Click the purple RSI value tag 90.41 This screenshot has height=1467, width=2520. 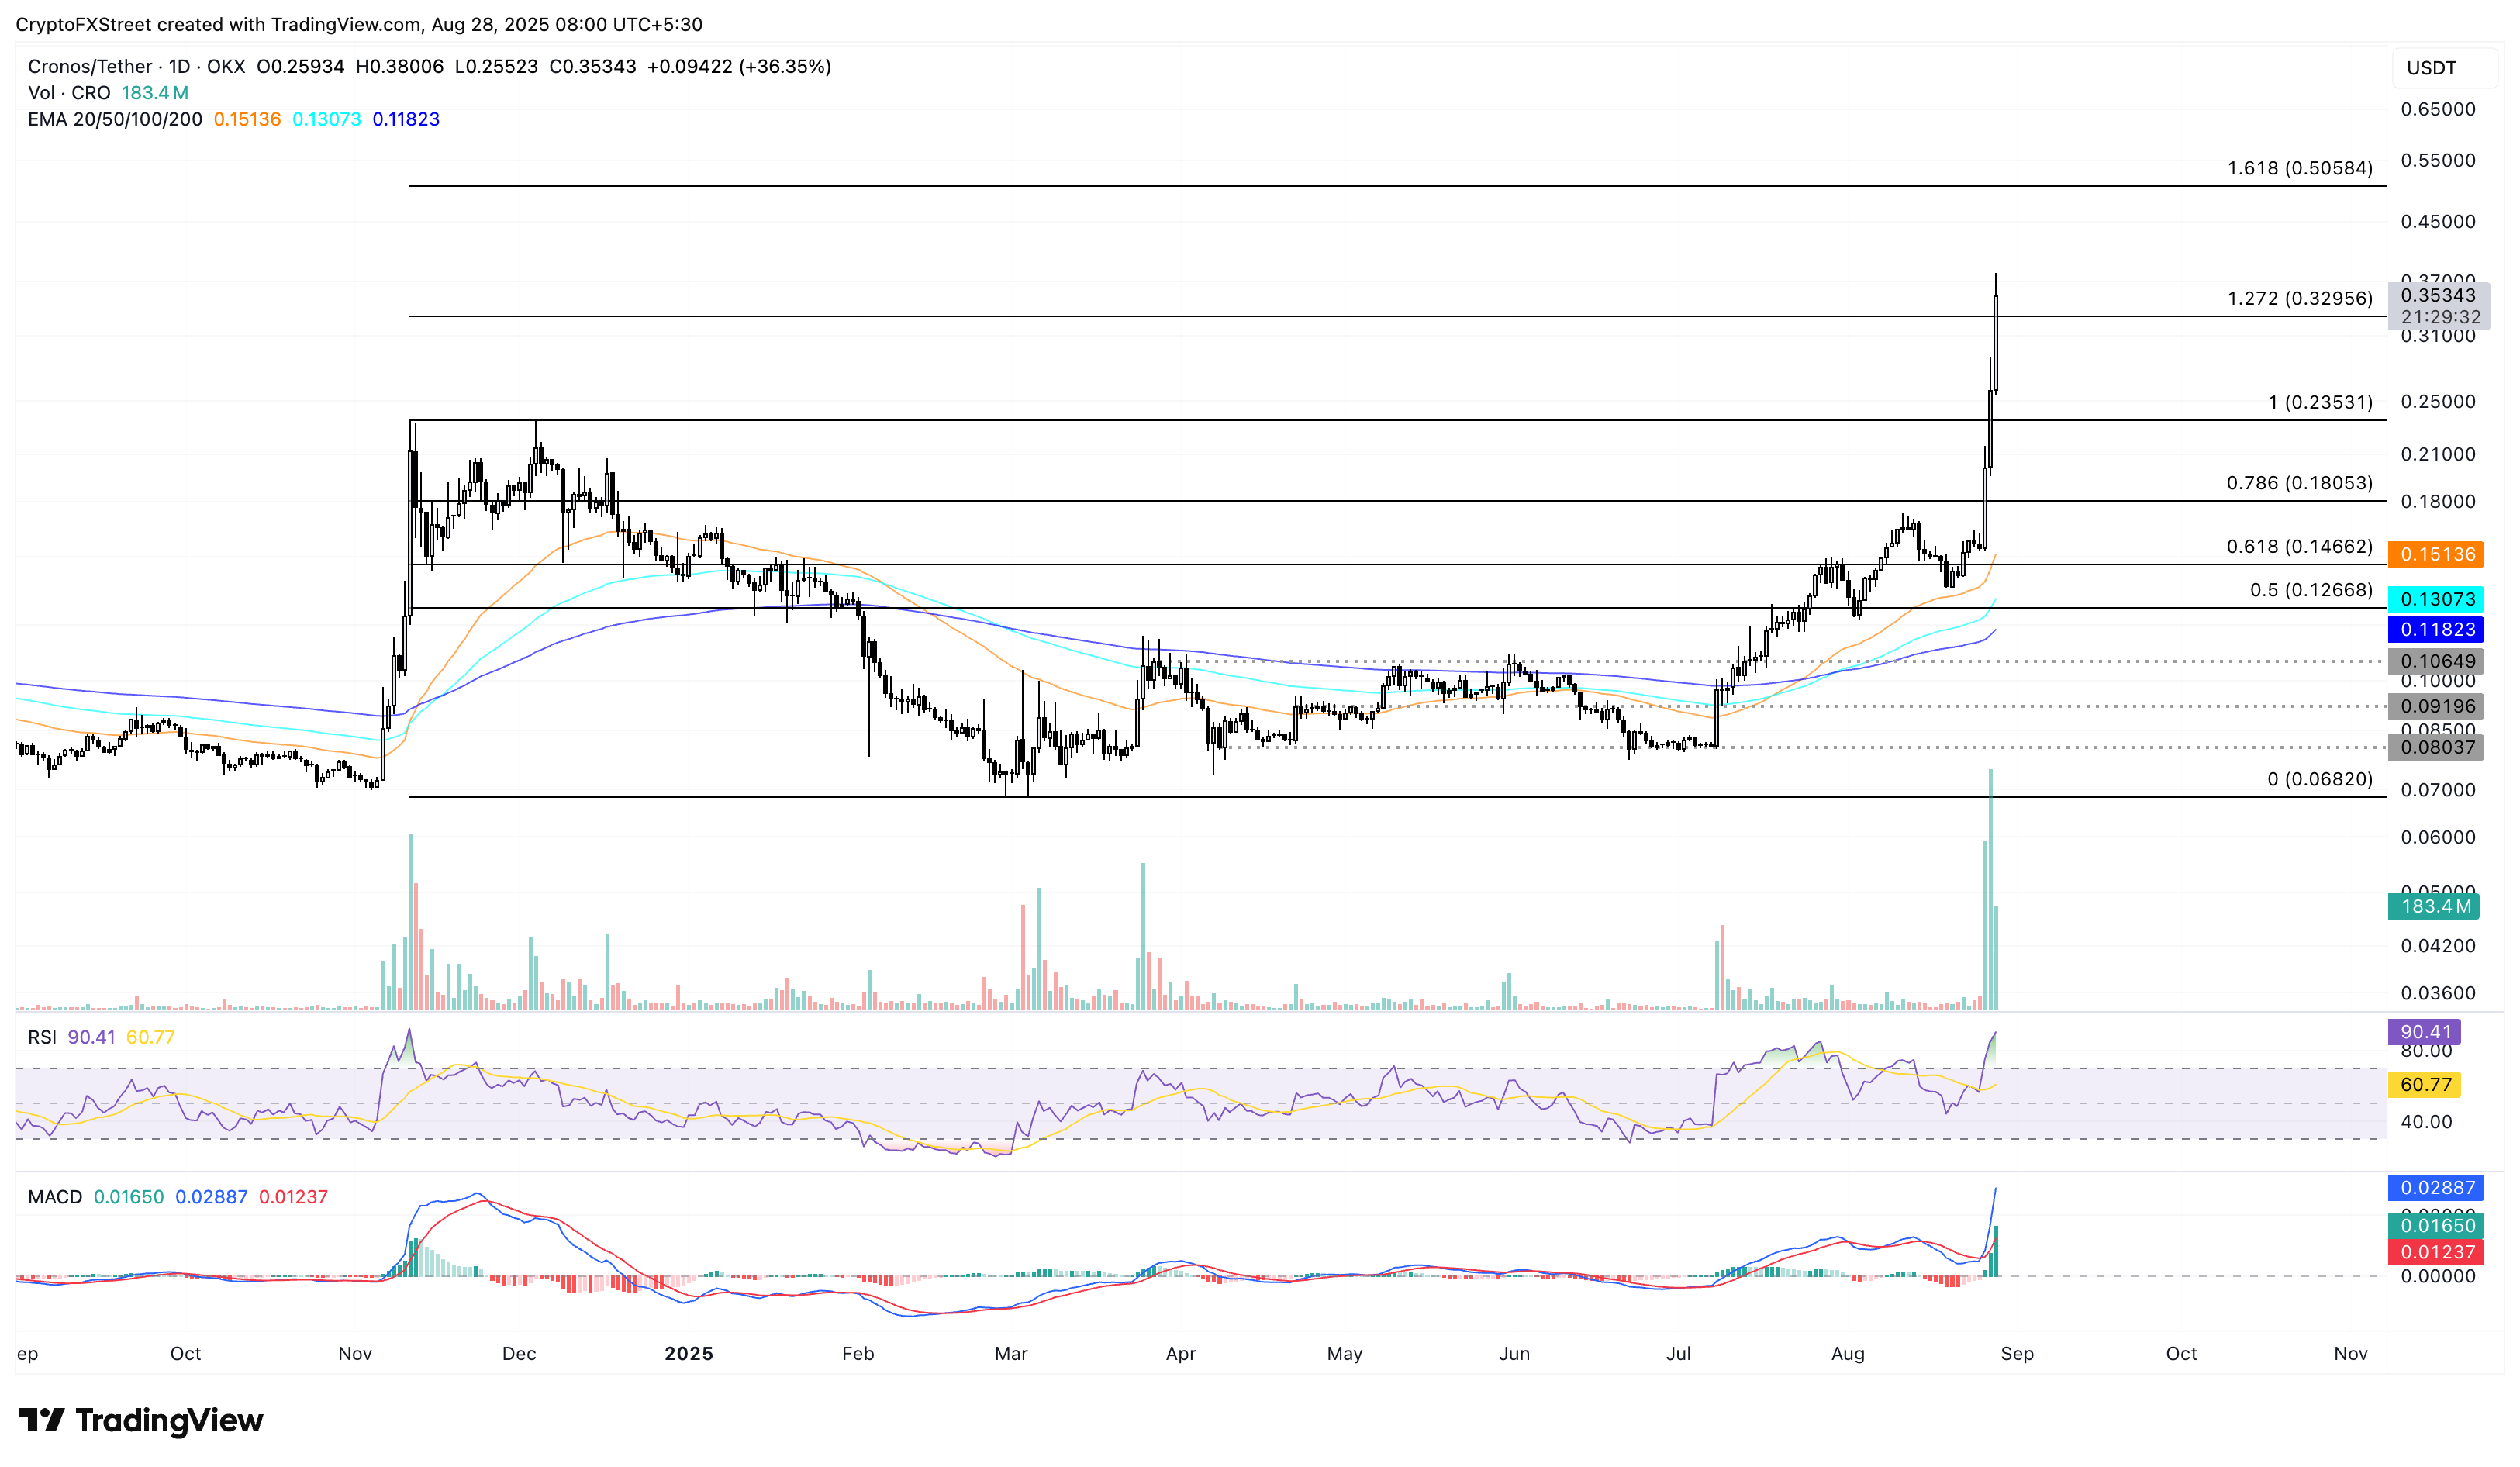point(2425,1032)
